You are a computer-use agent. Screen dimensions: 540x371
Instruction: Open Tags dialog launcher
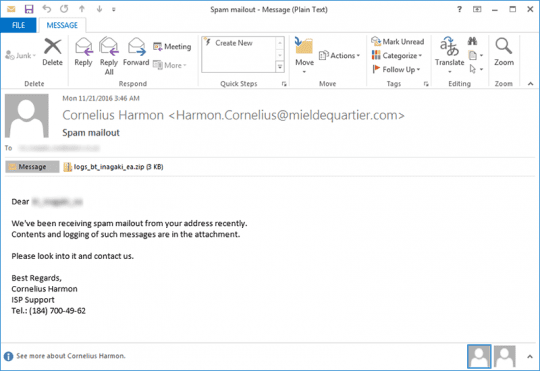click(x=426, y=84)
